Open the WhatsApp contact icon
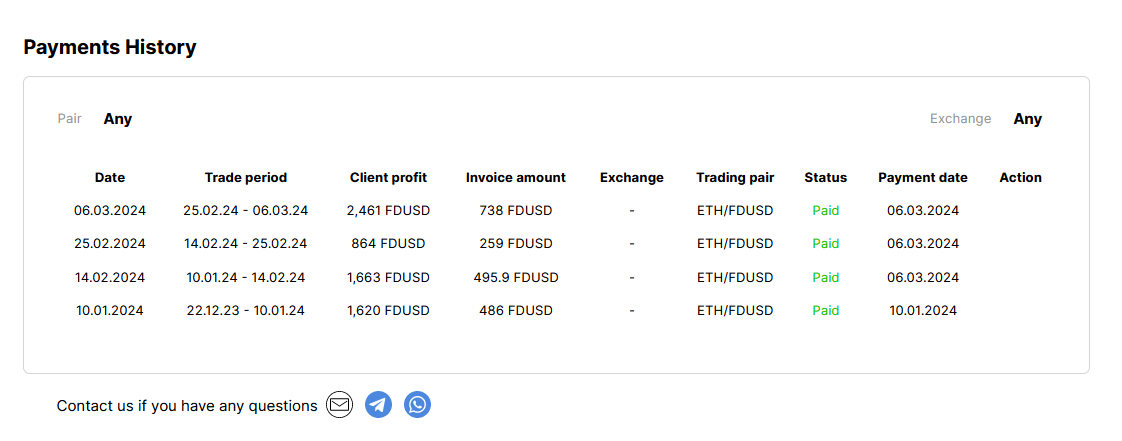1122x441 pixels. coord(417,405)
